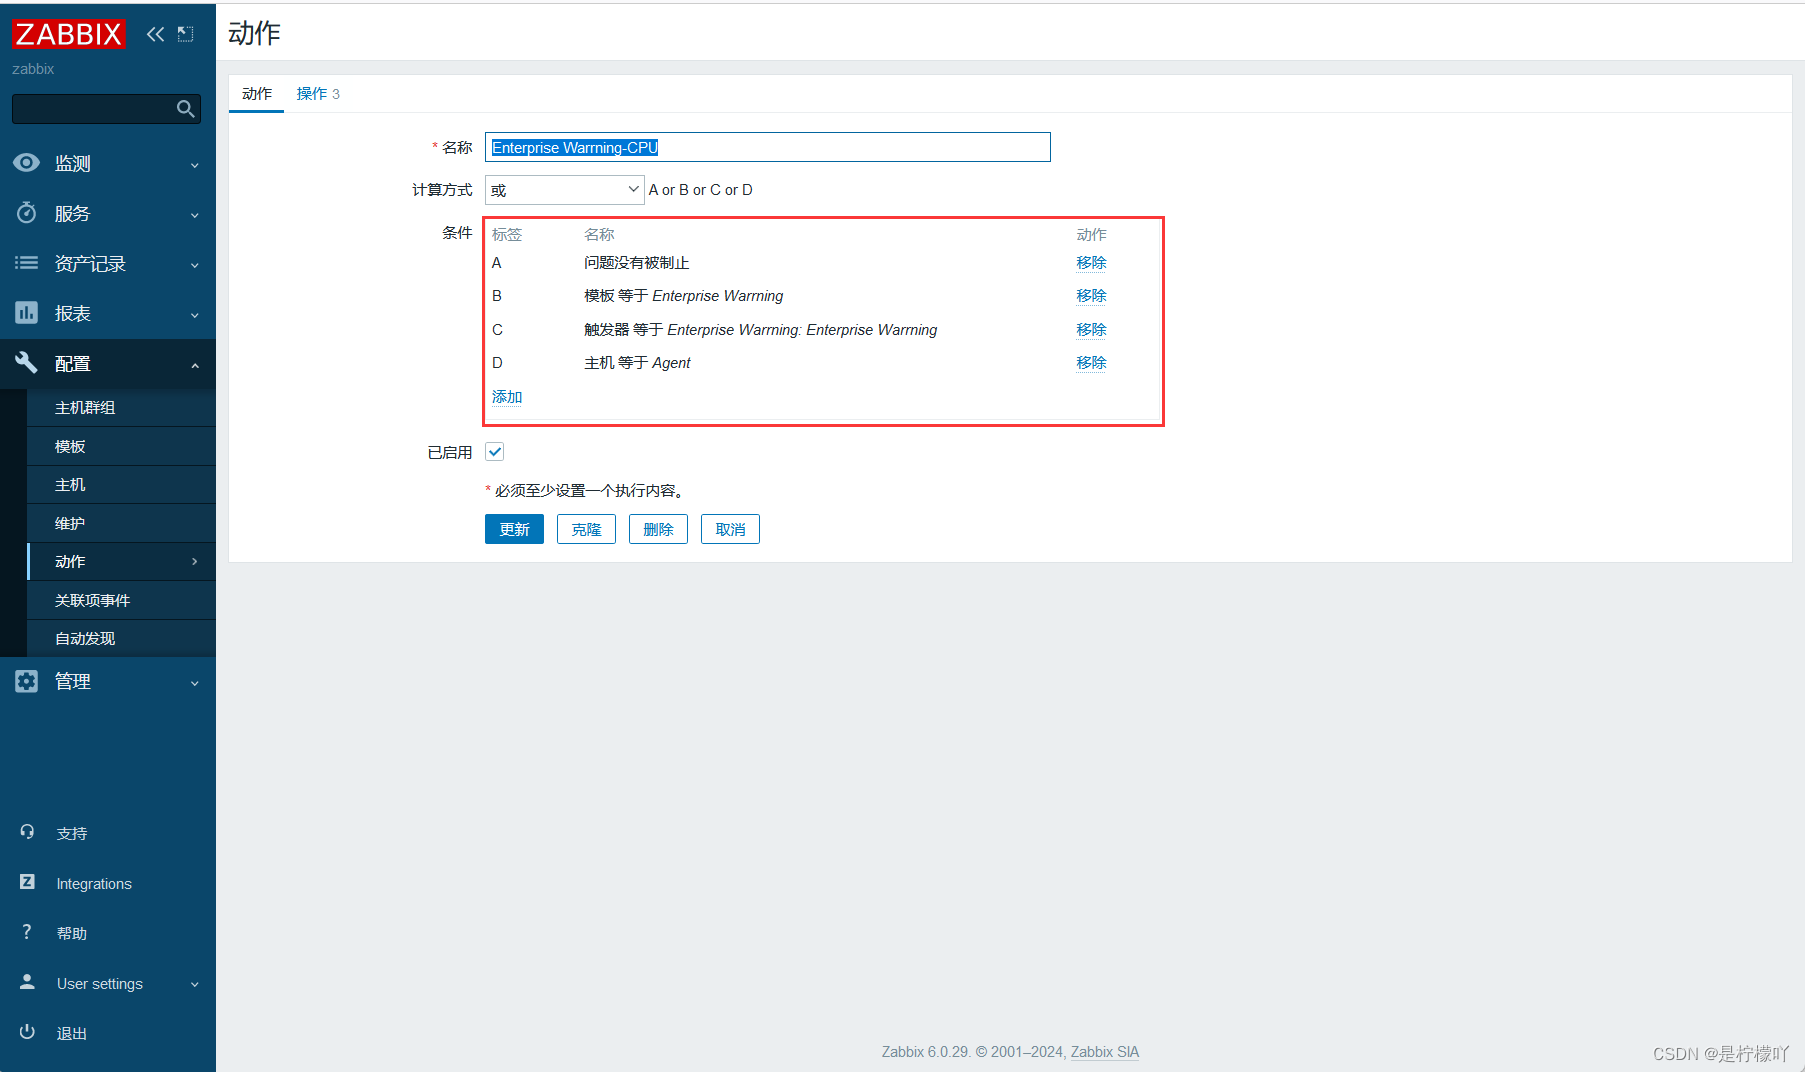Click the wrench icon for 配置
The image size is (1805, 1072).
pyautogui.click(x=27, y=363)
